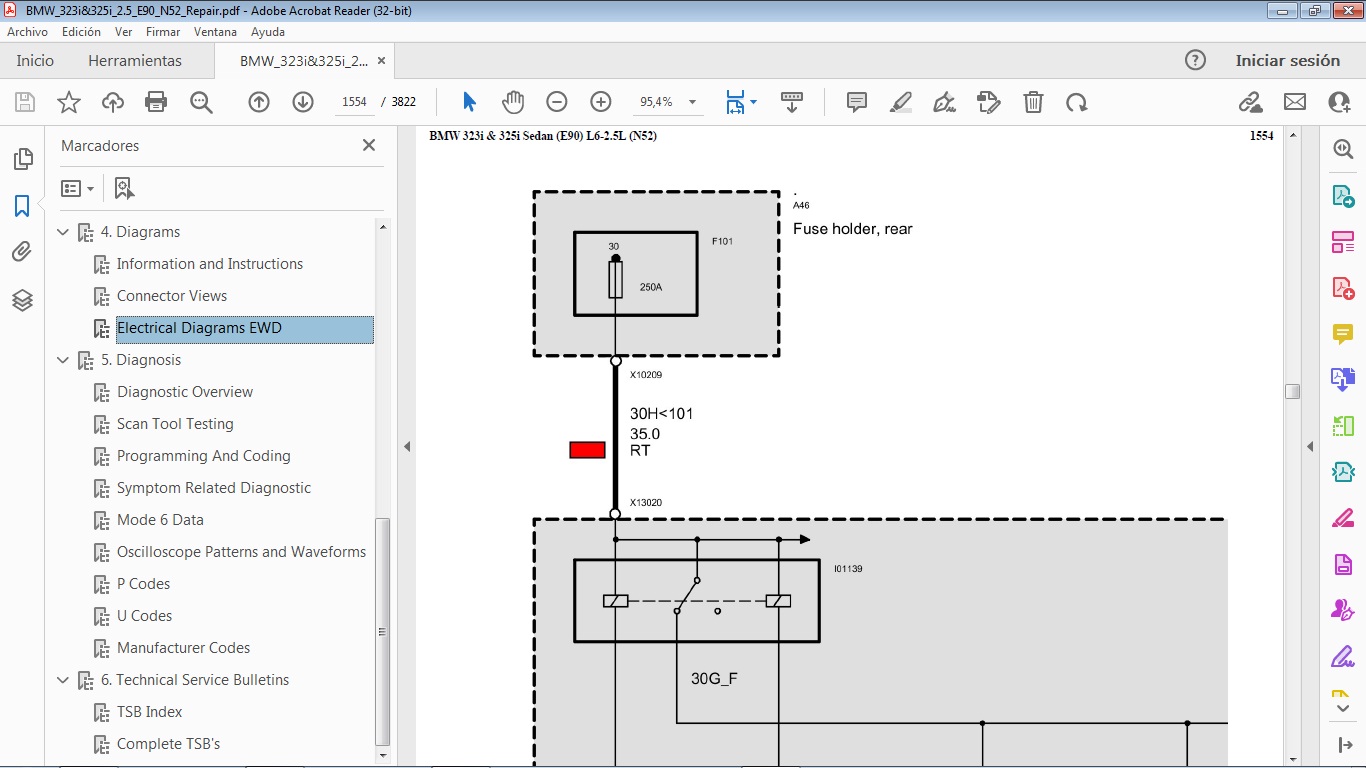1366x768 pixels.
Task: Open Diagnostic Overview bookmark
Action: pos(185,392)
